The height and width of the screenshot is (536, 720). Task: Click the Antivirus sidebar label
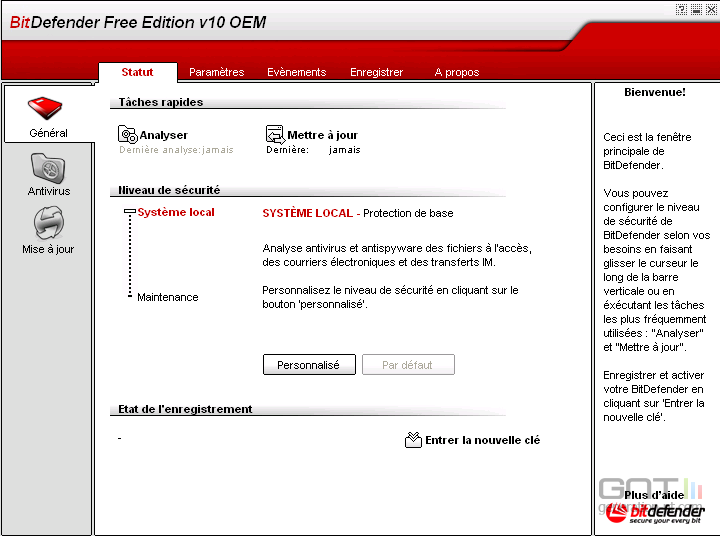49,191
